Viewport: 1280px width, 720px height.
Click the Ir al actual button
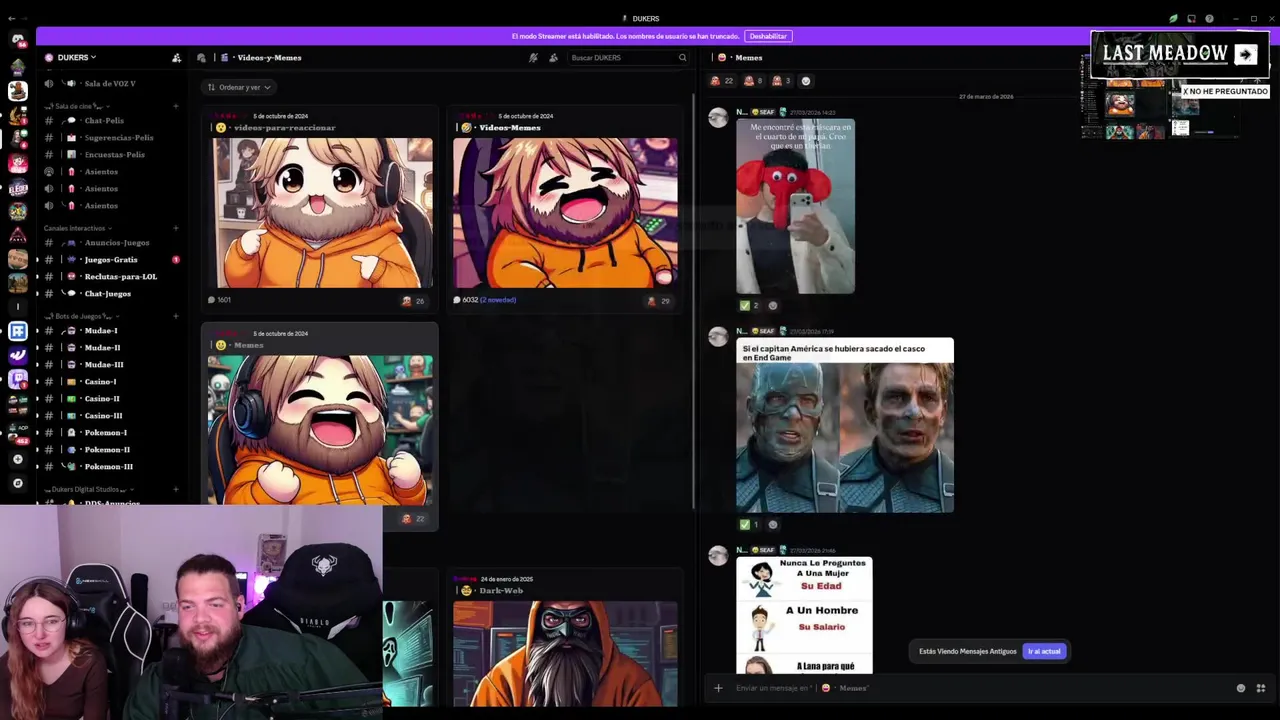click(1044, 651)
